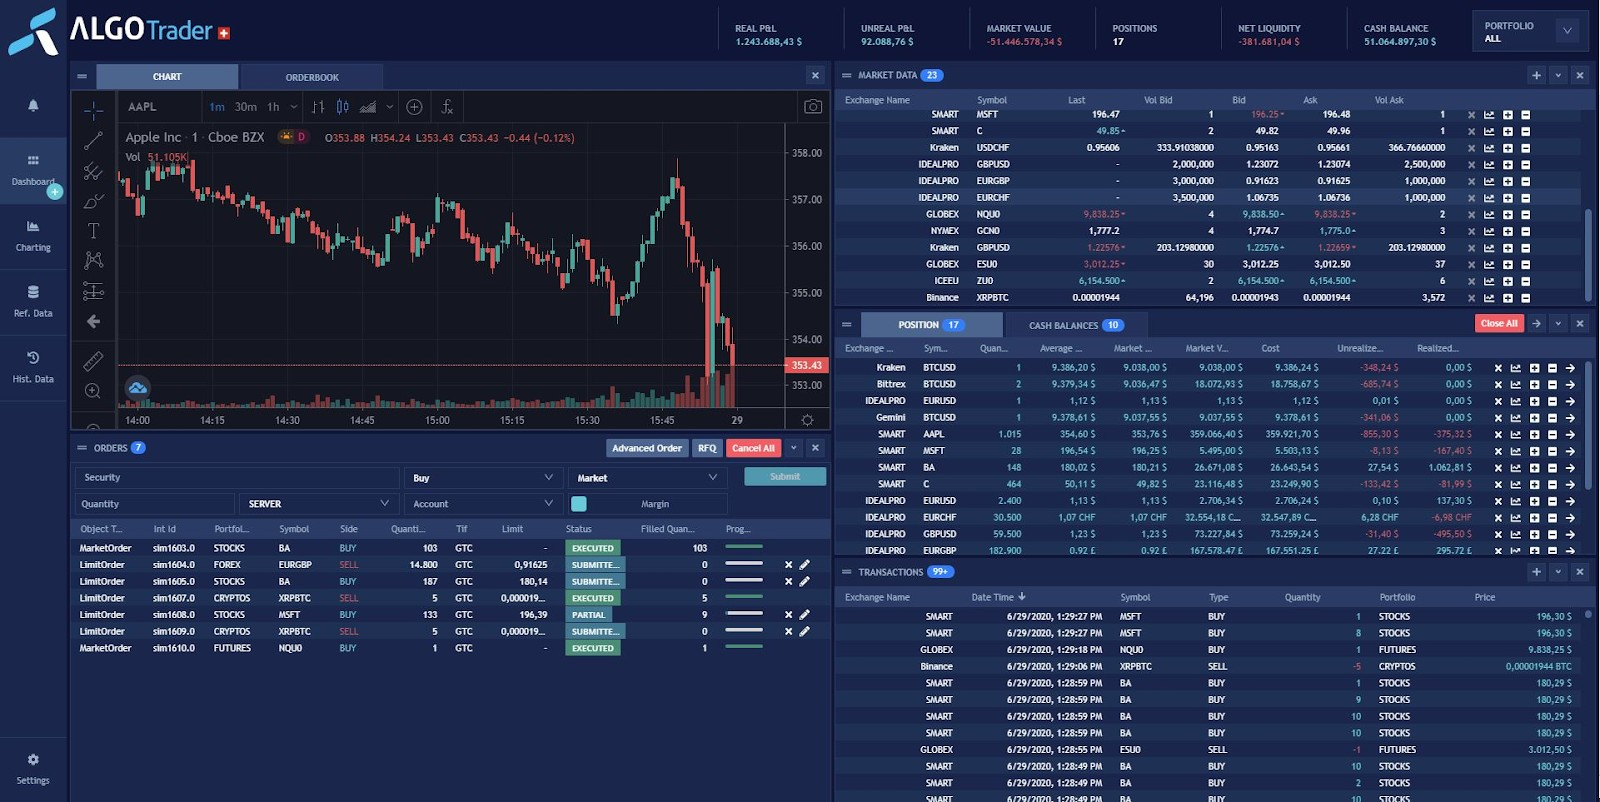Open the Dashboard section in the sidebar

click(33, 170)
